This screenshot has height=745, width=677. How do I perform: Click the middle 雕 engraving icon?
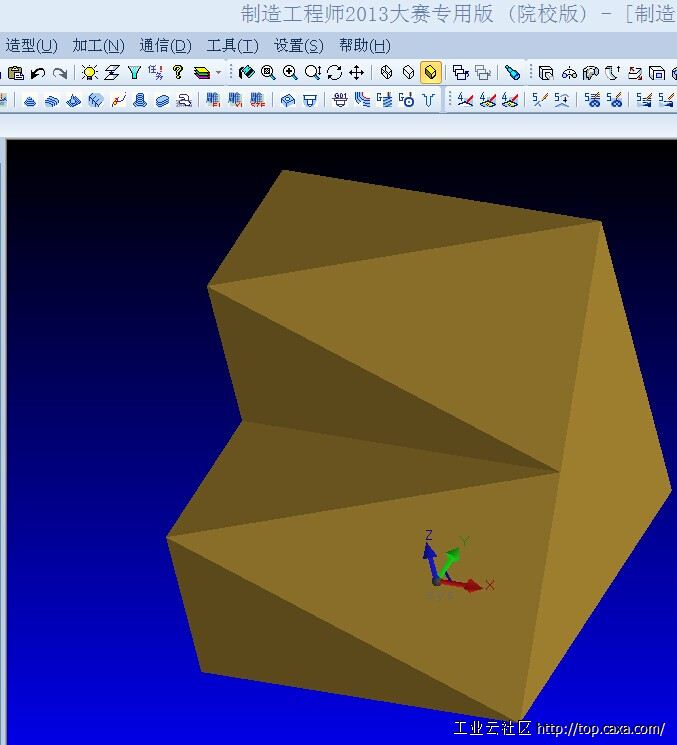click(x=235, y=100)
